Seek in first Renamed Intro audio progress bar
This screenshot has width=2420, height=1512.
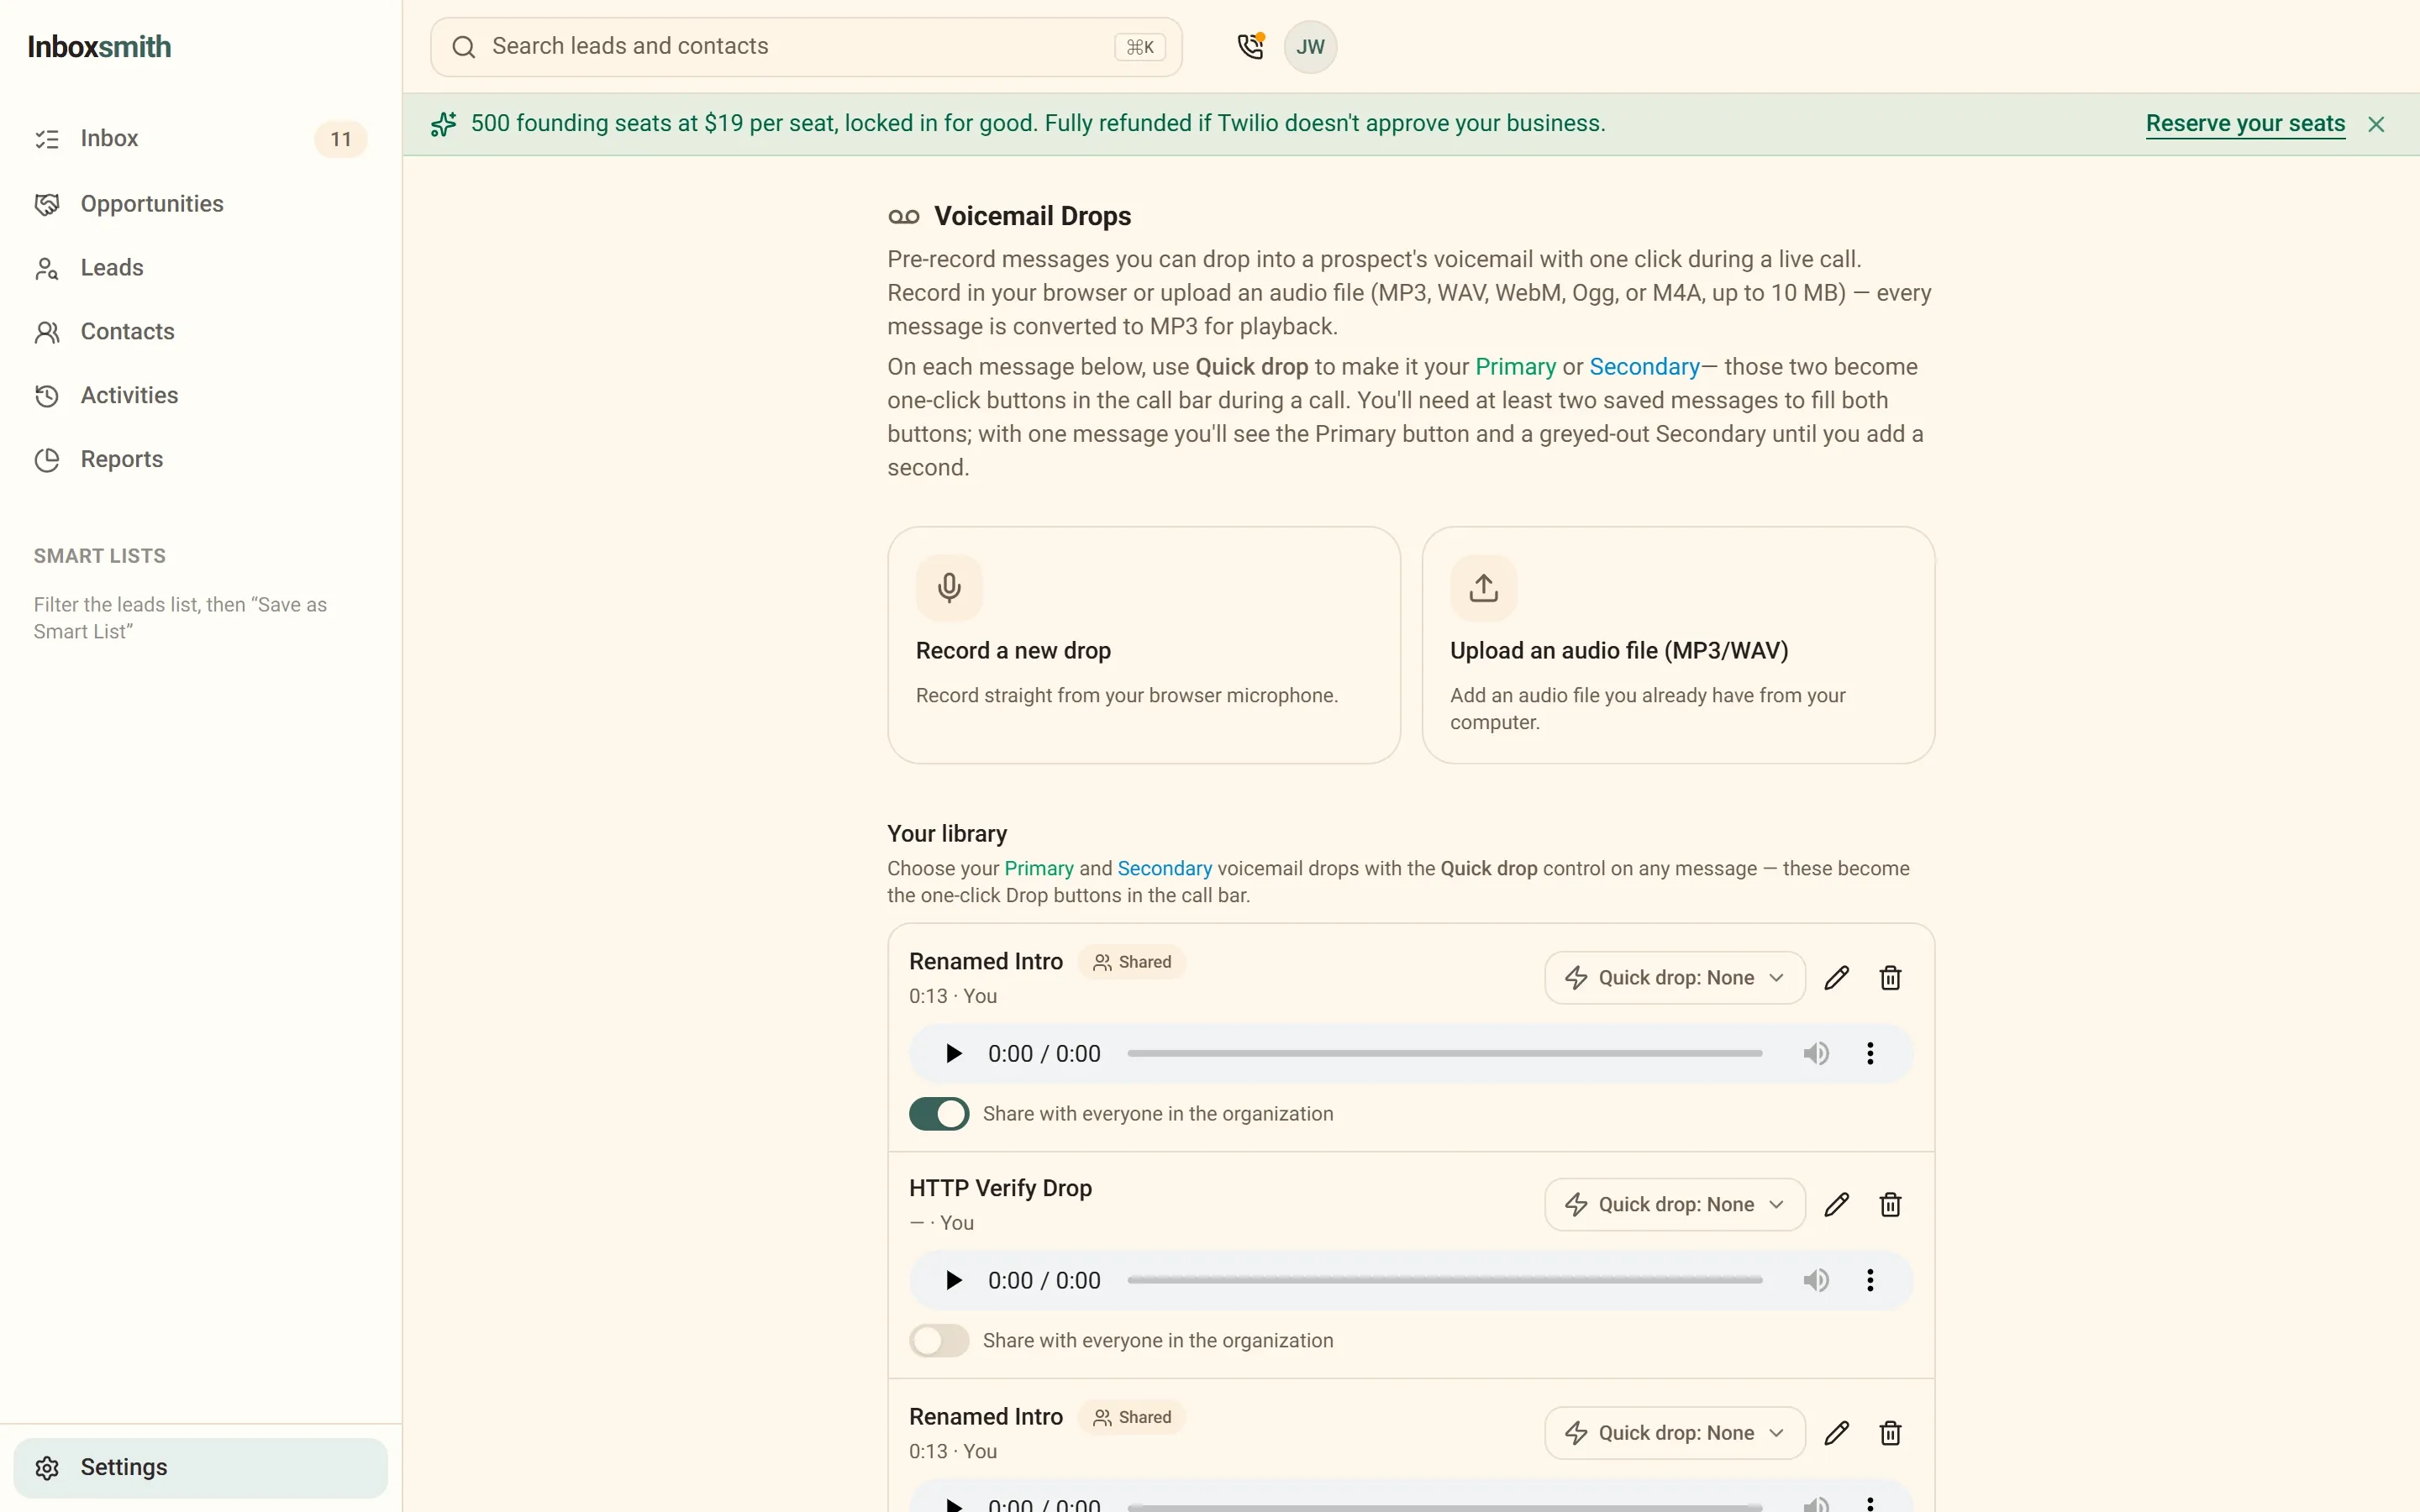1444,1054
